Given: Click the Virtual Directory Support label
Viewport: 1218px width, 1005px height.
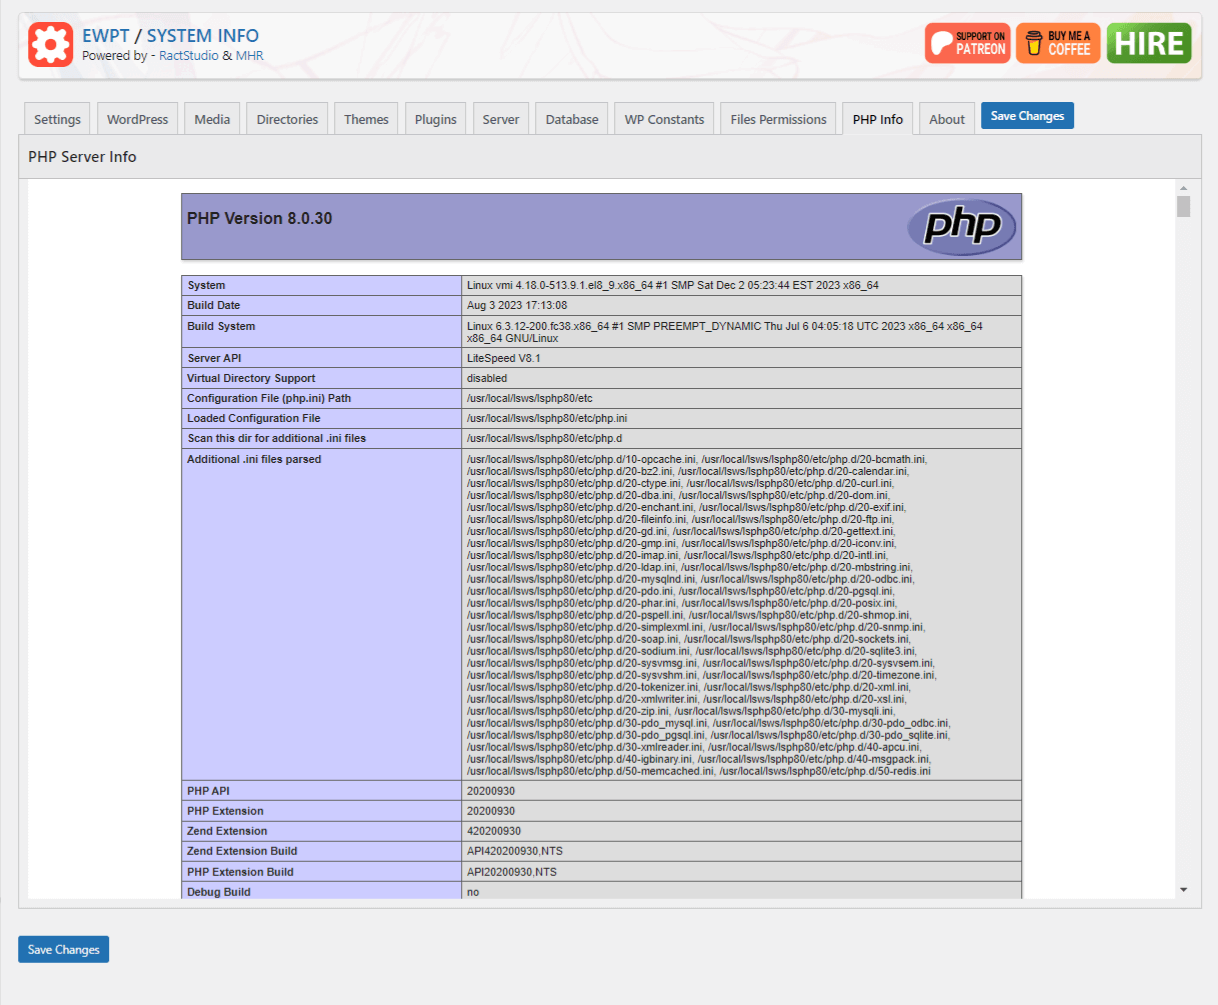Looking at the screenshot, I should (x=251, y=378).
